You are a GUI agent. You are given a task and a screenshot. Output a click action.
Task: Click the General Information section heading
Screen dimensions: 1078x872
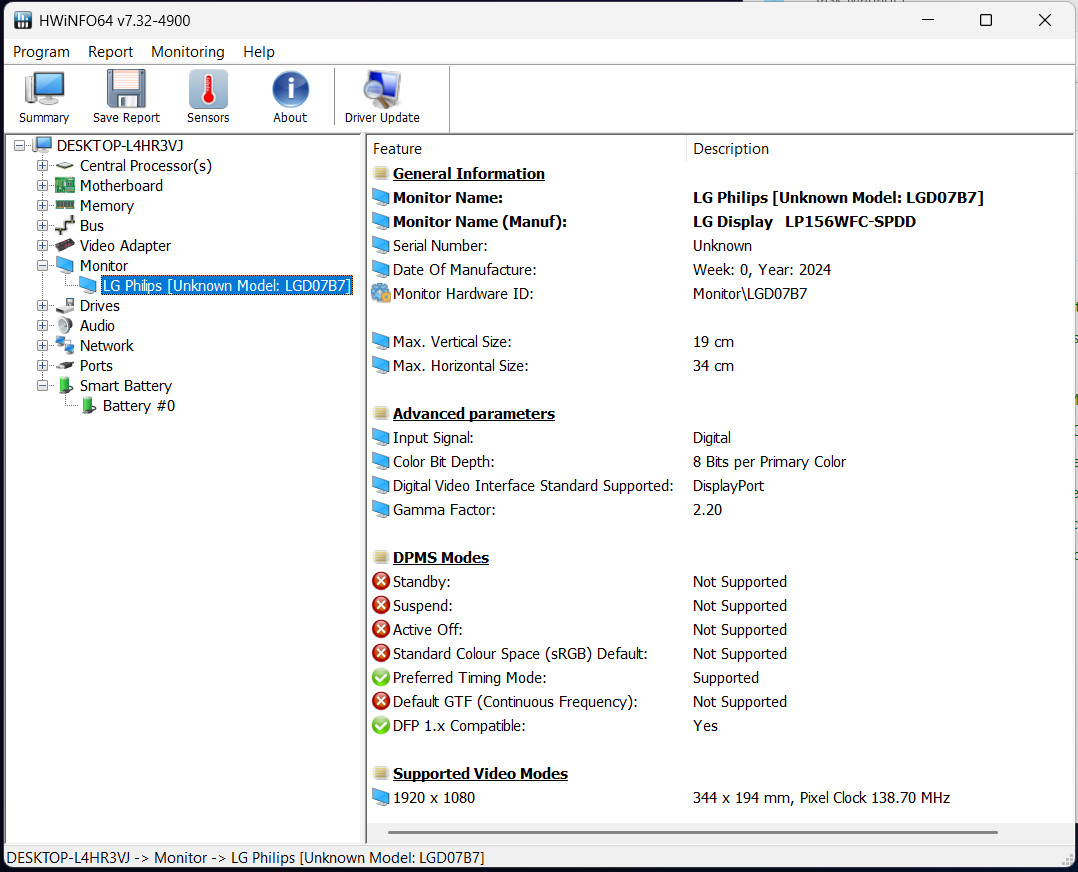469,174
